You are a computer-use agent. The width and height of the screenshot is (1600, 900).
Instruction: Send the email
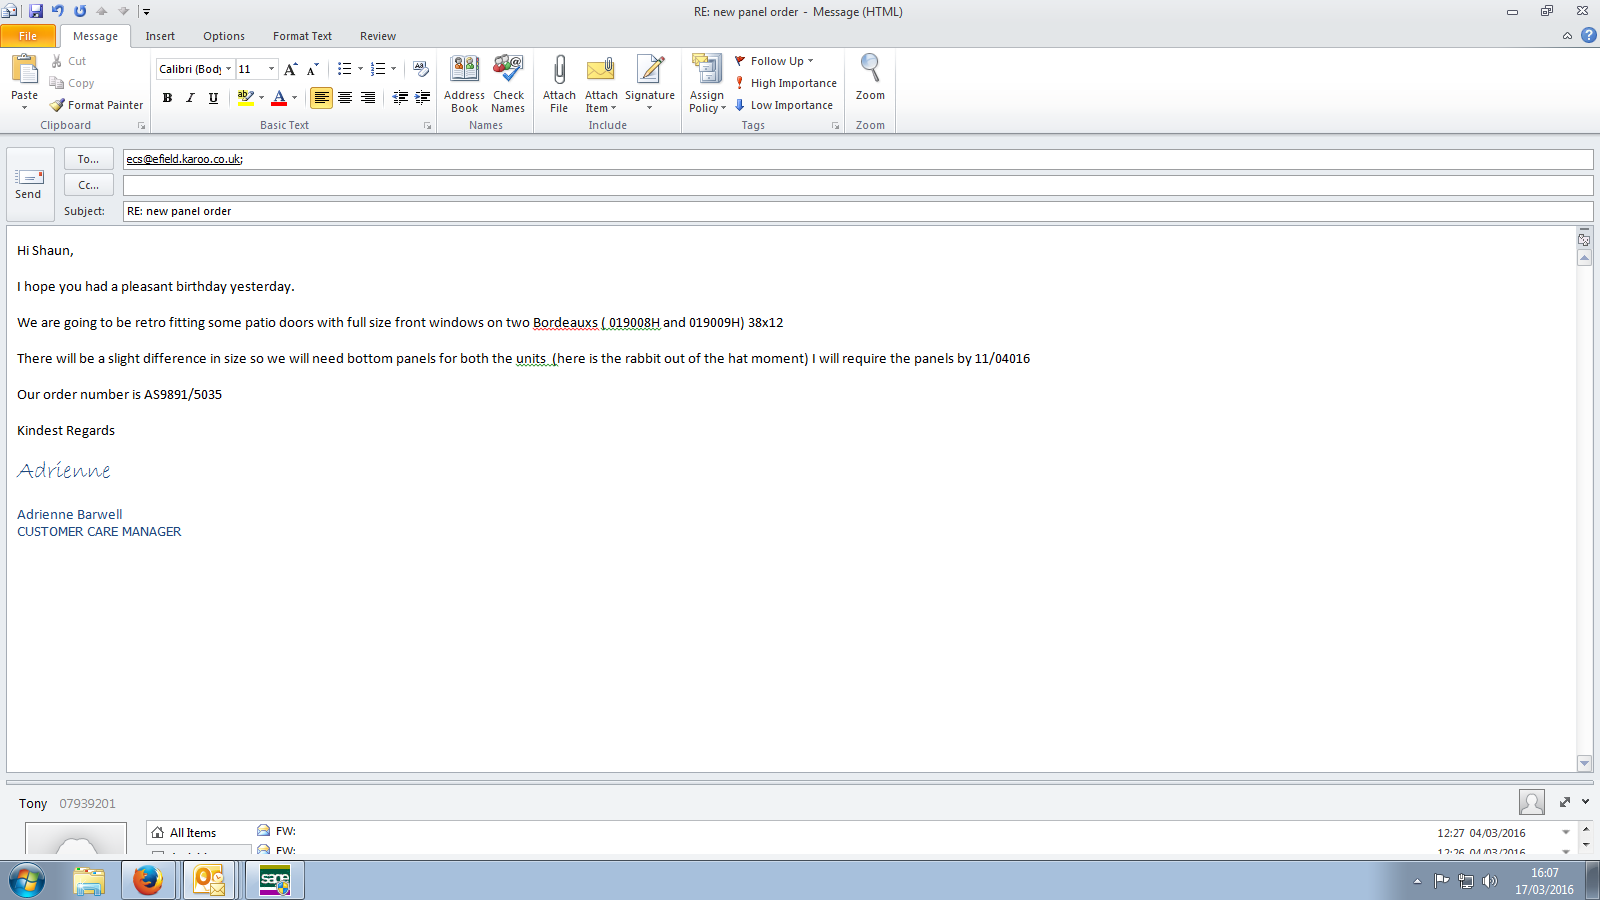[x=29, y=185]
